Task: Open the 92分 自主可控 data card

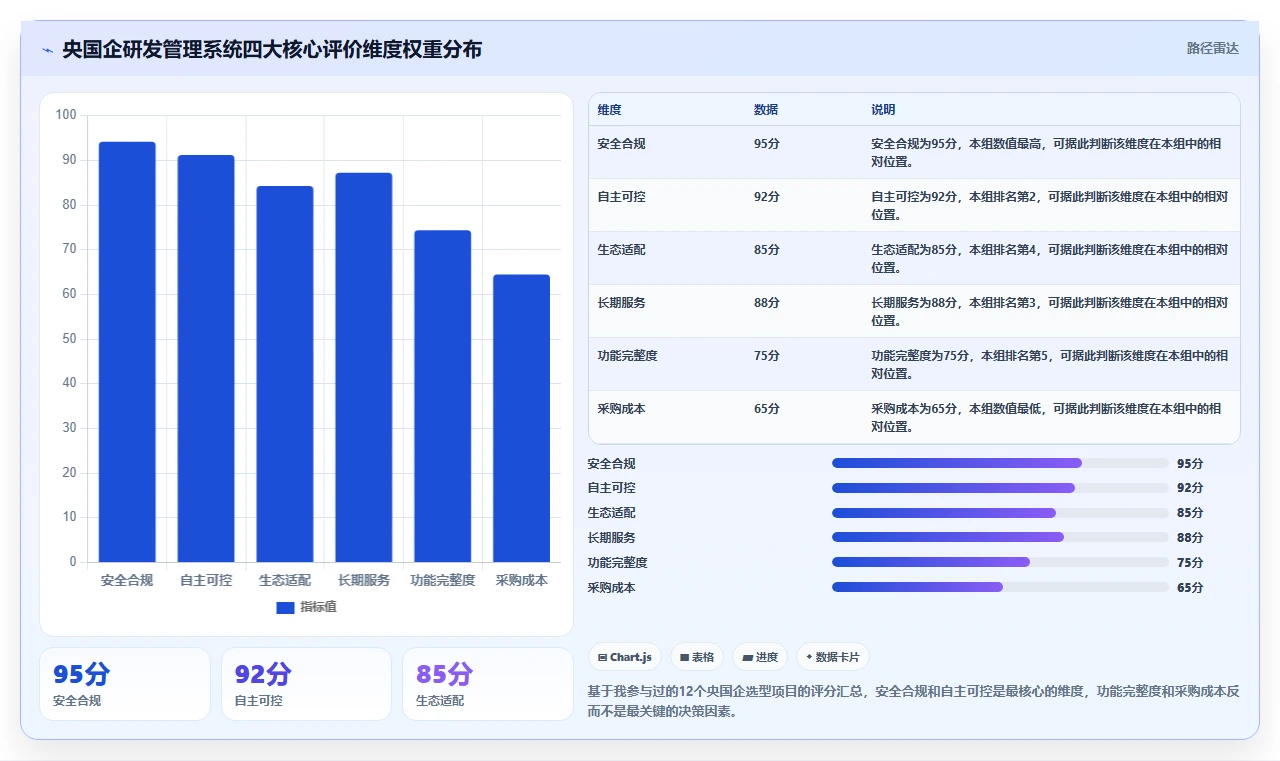Action: 306,684
